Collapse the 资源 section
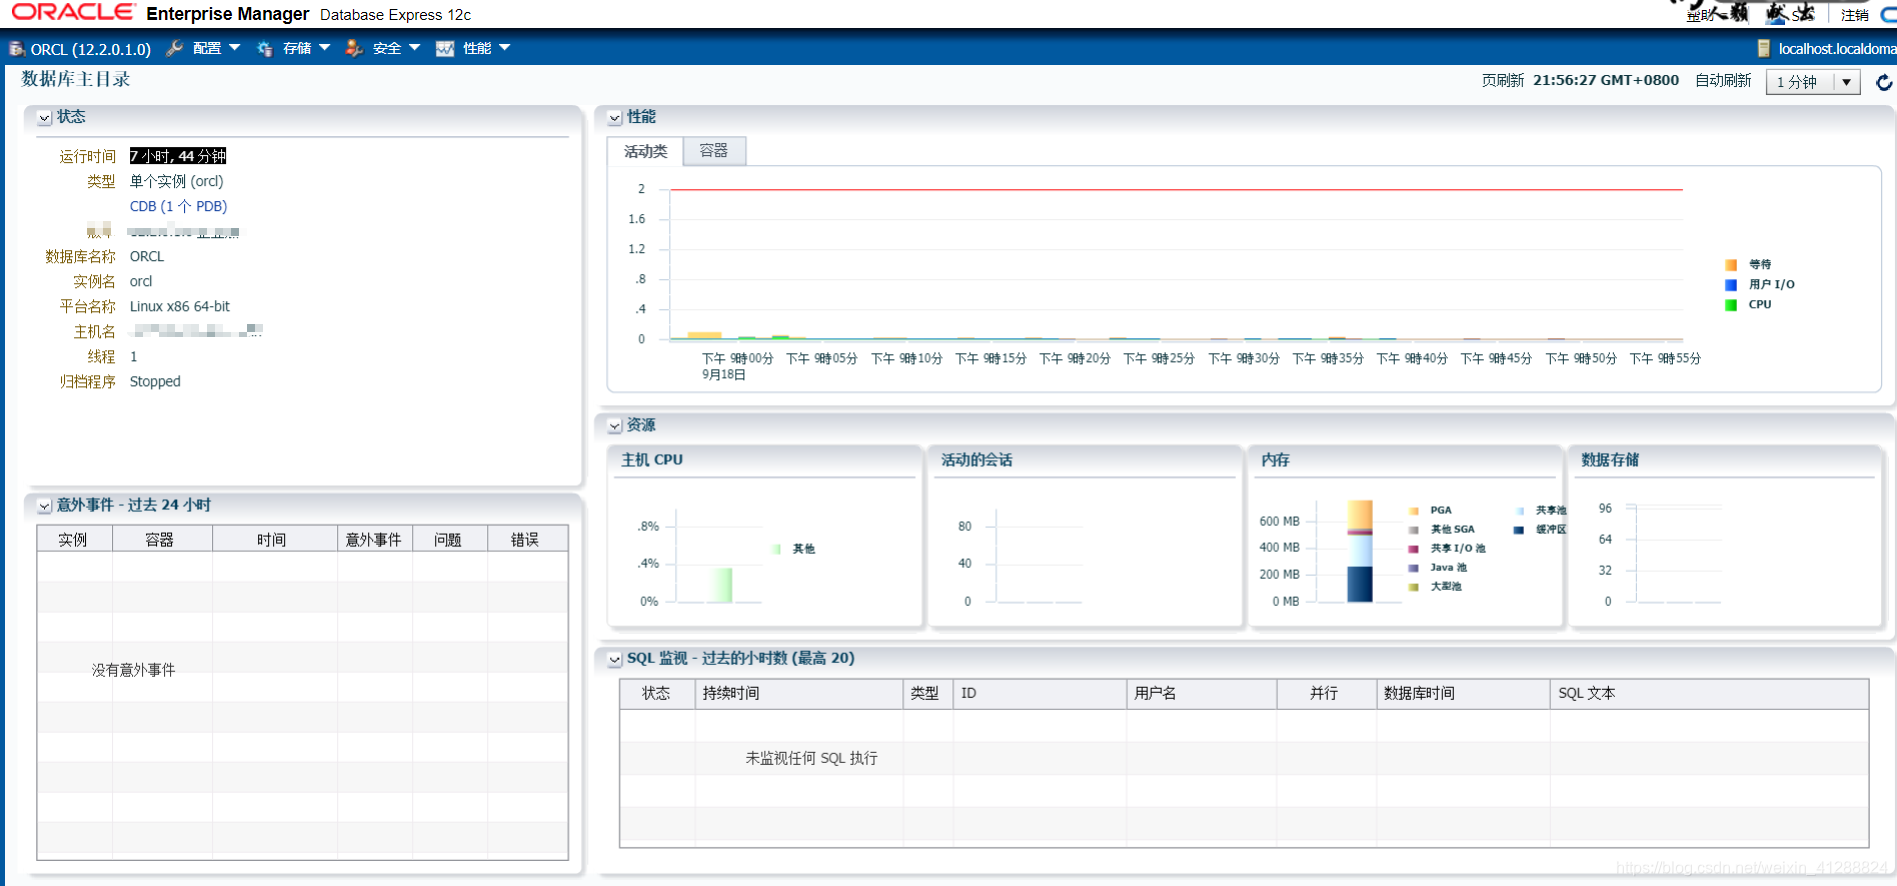The image size is (1897, 886). coord(615,426)
